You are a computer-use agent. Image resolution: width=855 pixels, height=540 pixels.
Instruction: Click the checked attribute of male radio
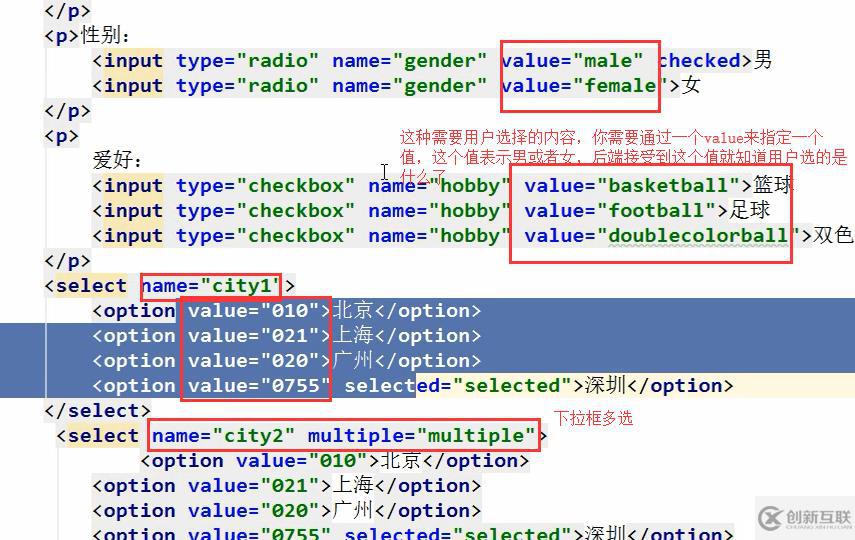(700, 61)
